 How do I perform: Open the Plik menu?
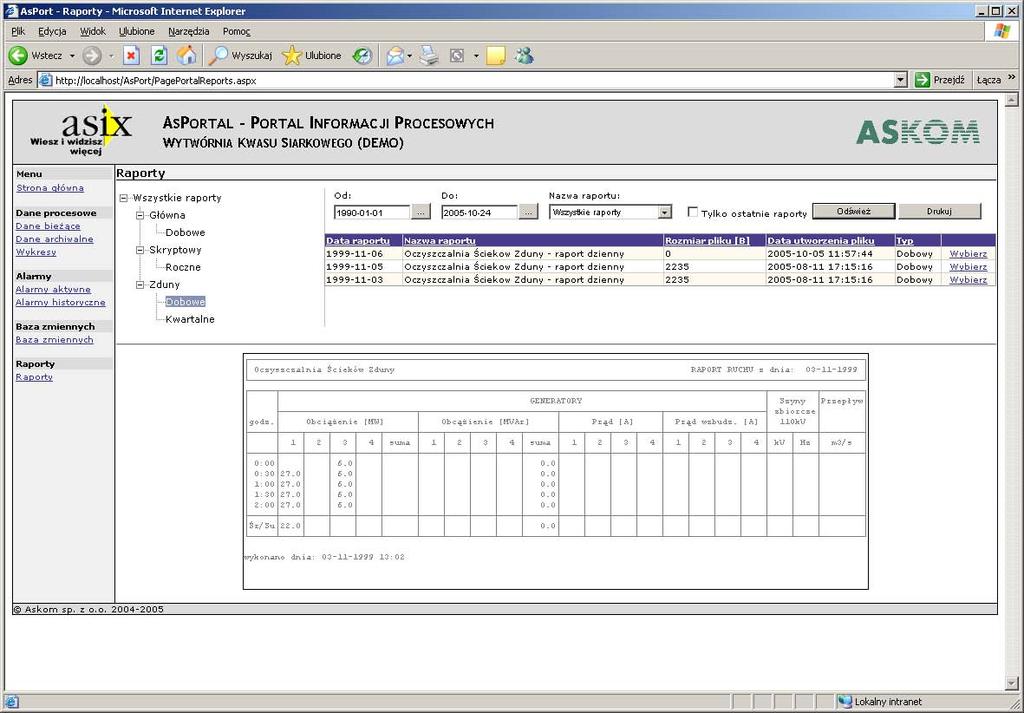(18, 31)
